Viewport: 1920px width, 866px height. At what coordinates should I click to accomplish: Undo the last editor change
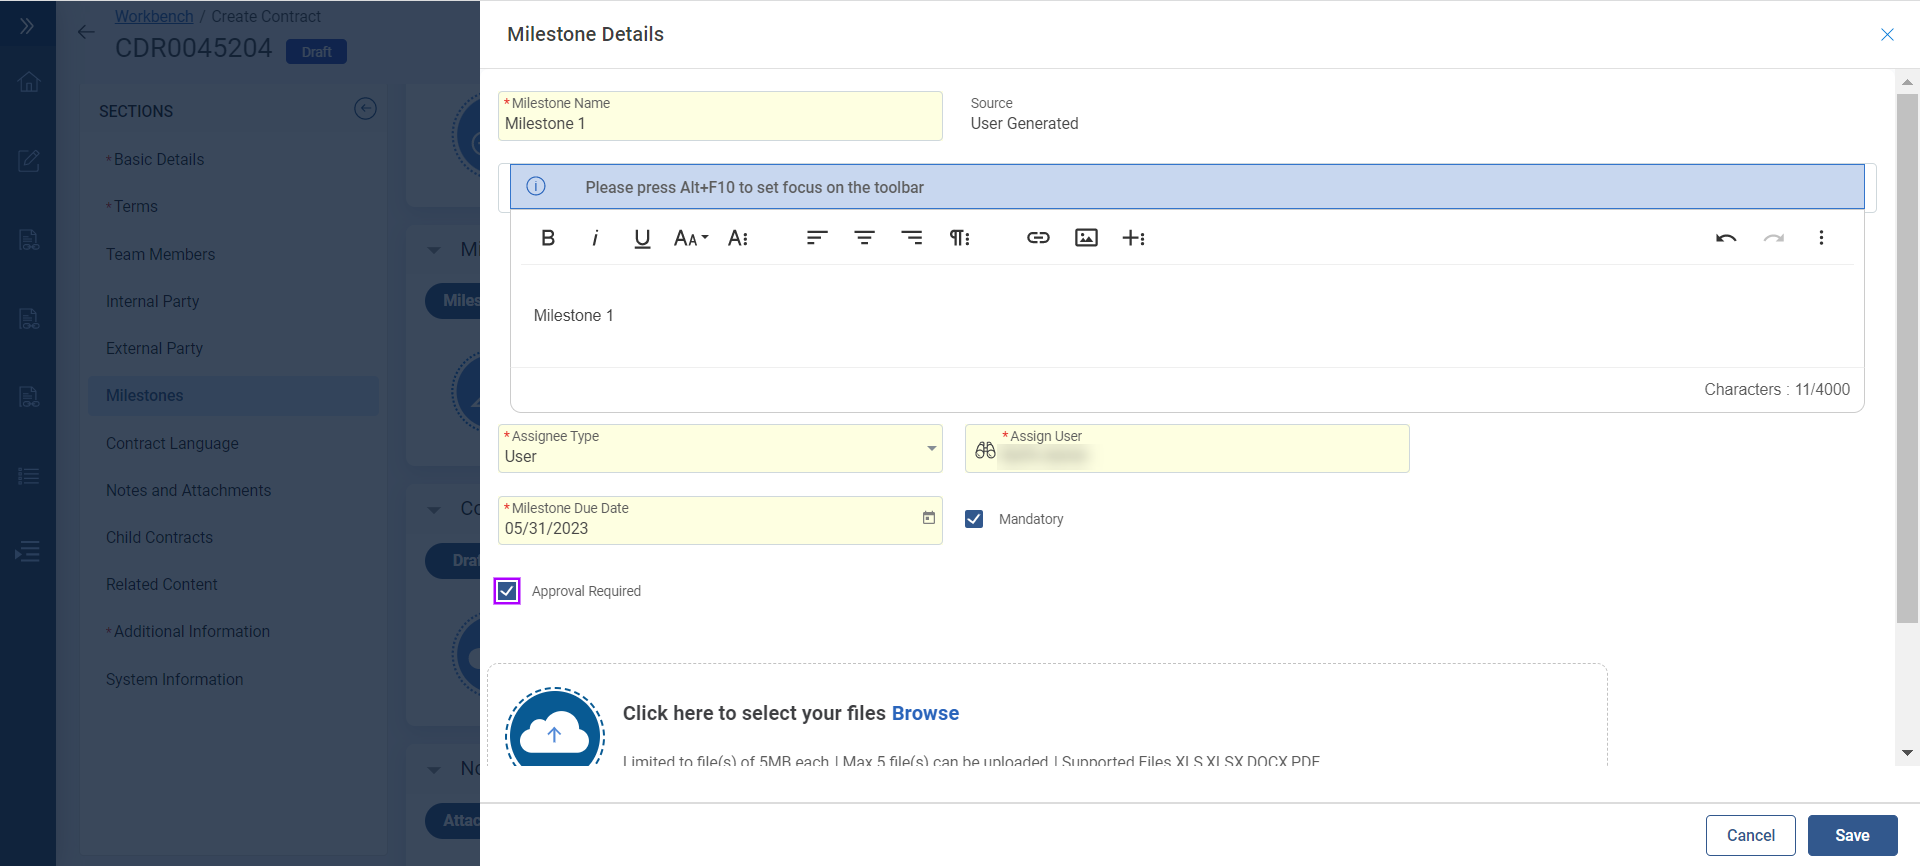[x=1725, y=238]
